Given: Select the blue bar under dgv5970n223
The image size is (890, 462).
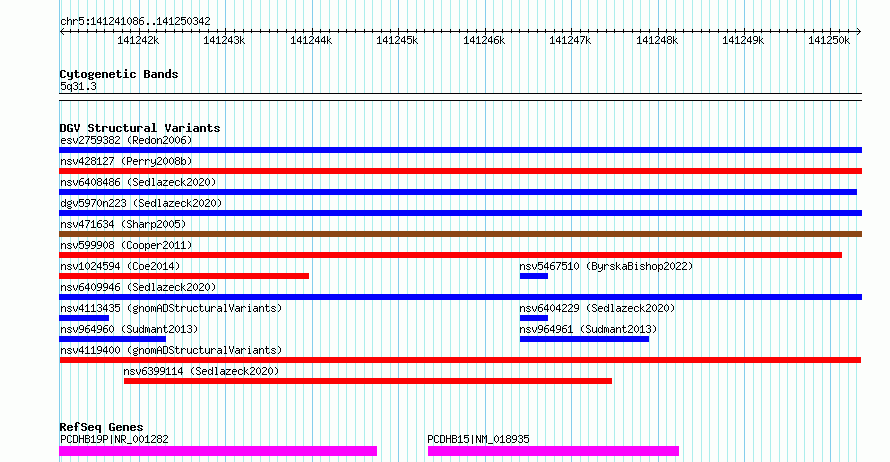Looking at the screenshot, I should coord(460,213).
